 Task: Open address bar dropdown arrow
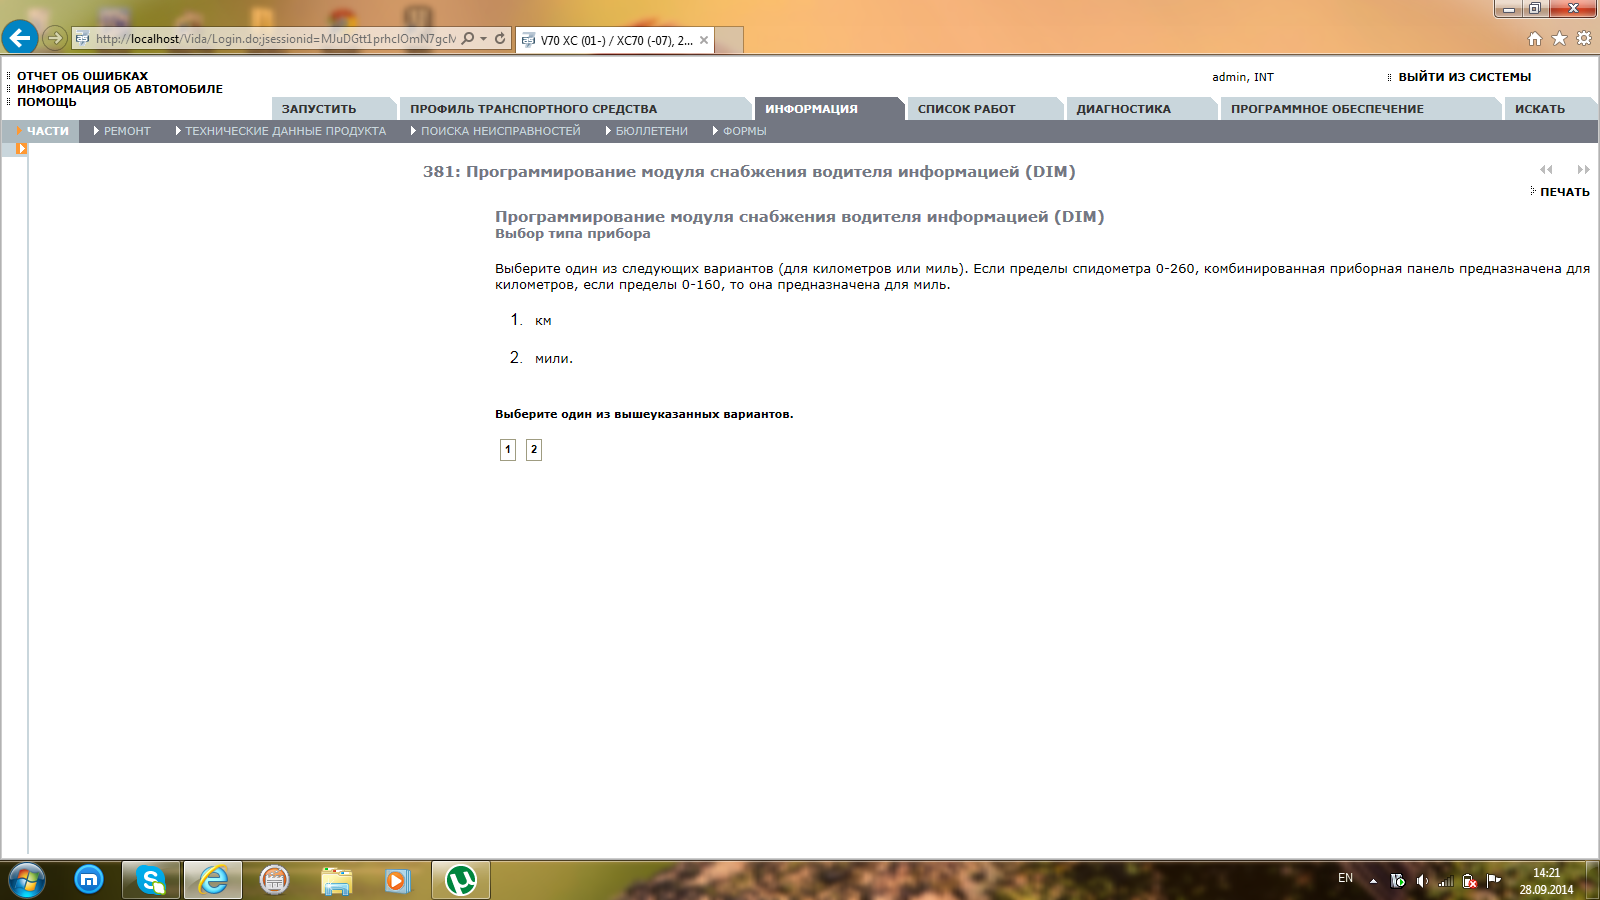point(484,39)
